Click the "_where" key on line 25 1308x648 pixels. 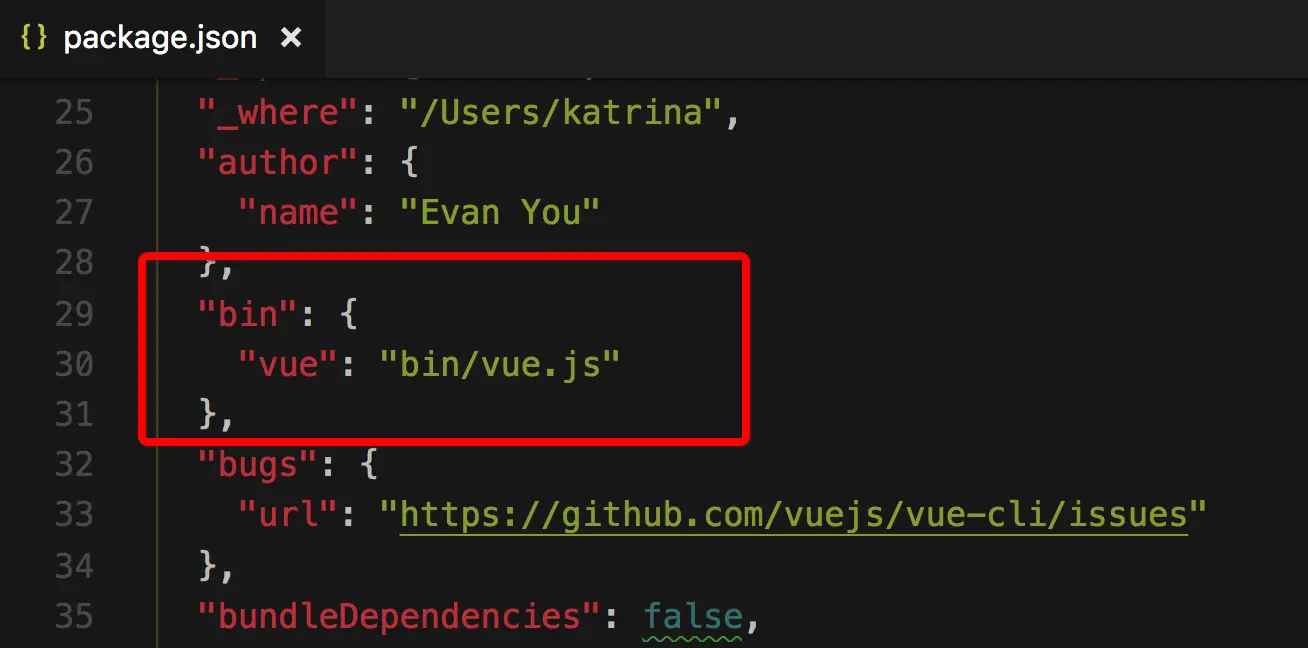click(276, 112)
